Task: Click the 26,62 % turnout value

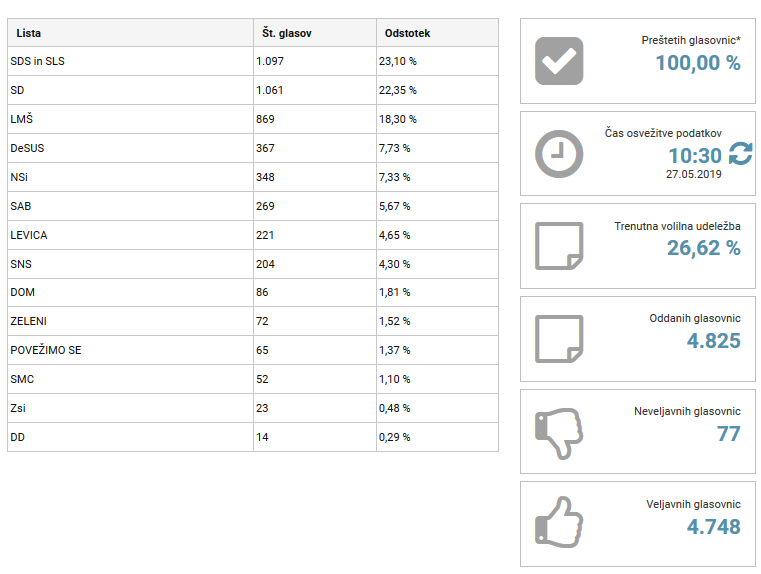Action: click(x=704, y=248)
